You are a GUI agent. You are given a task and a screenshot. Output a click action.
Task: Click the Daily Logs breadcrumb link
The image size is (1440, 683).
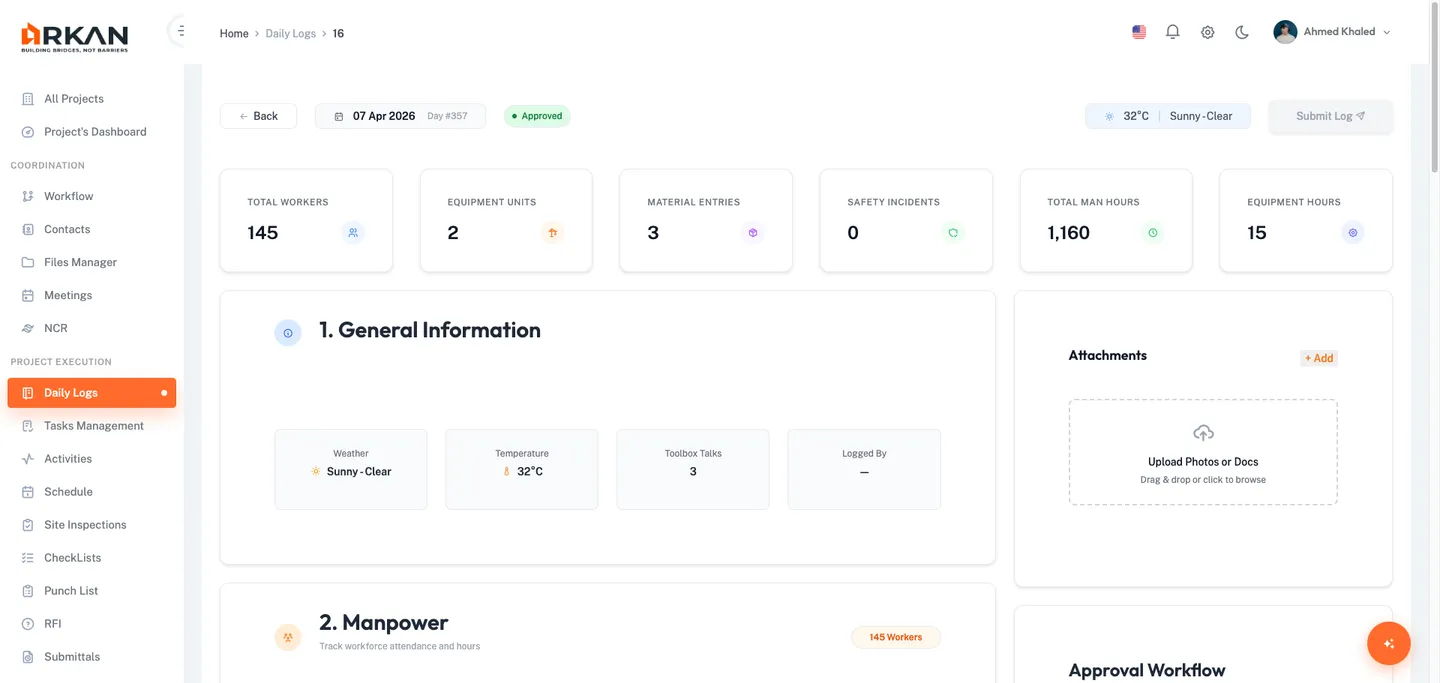tap(290, 34)
